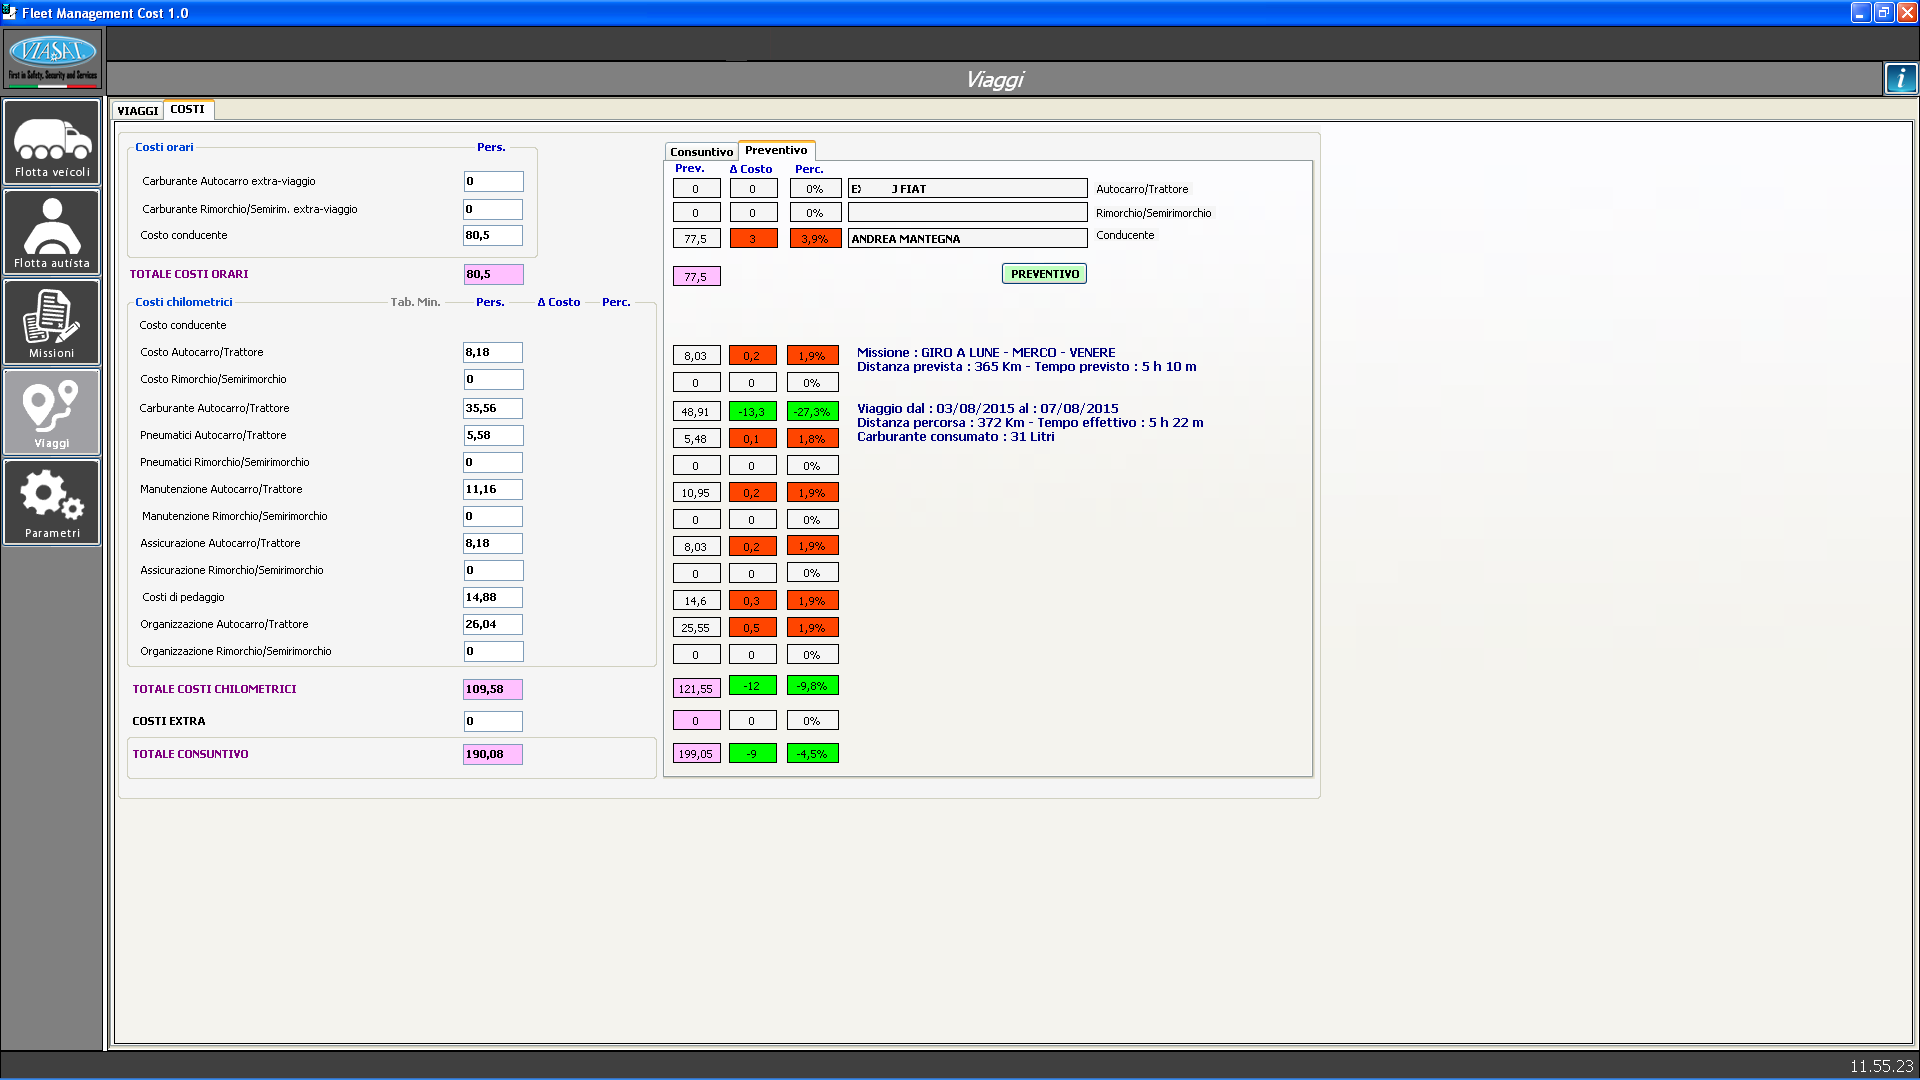
Task: Select the Preventivo tab
Action: tap(776, 150)
